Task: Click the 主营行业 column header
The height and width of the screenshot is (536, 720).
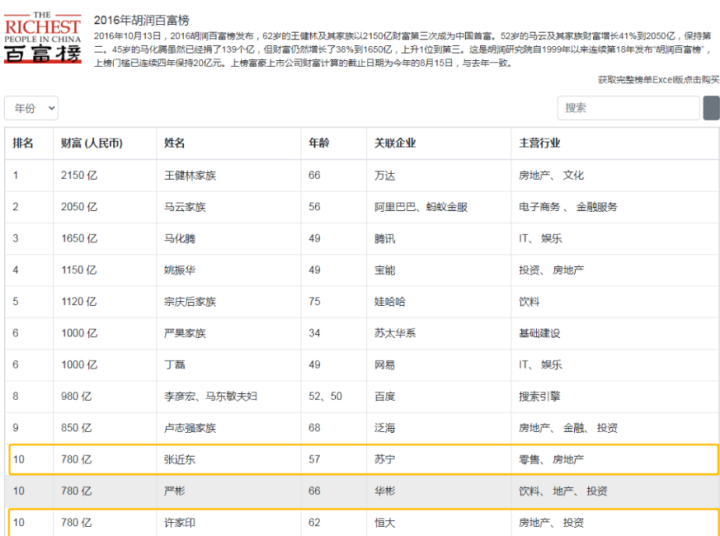Action: (540, 143)
